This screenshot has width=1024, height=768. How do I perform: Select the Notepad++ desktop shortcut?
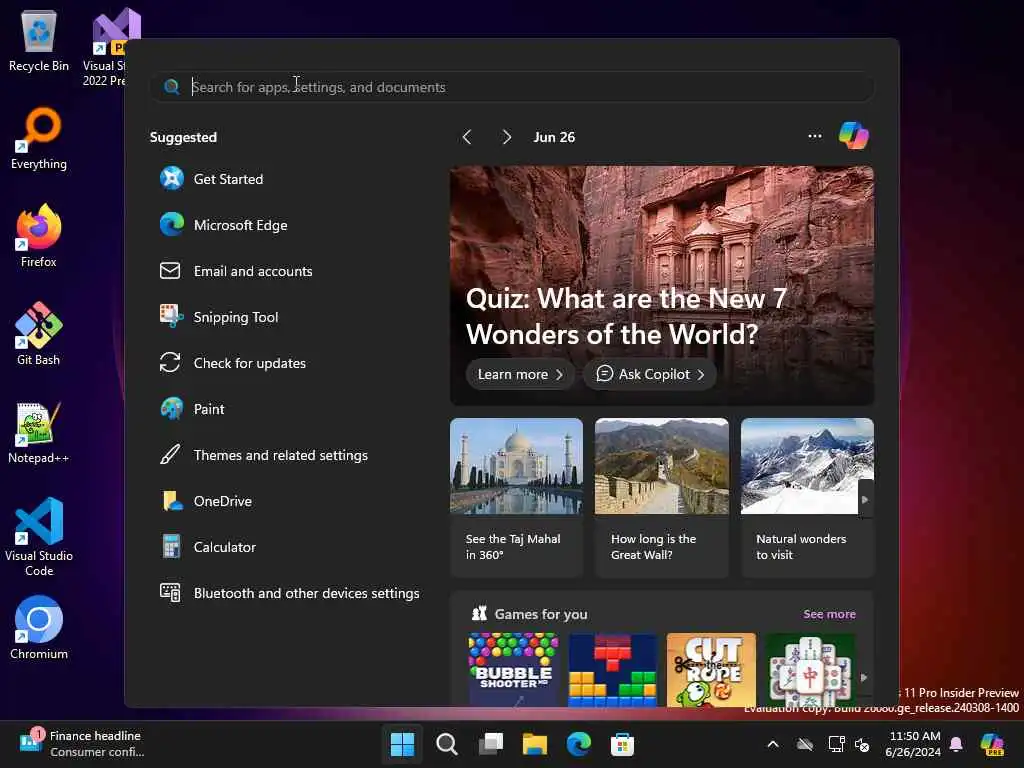coord(39,432)
